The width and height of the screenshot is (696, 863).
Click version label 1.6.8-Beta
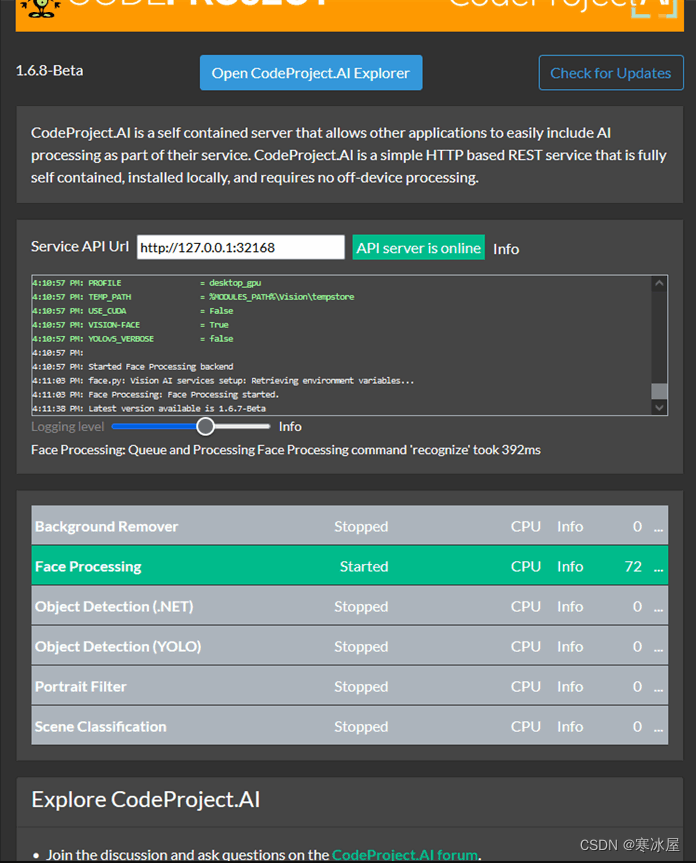50,70
